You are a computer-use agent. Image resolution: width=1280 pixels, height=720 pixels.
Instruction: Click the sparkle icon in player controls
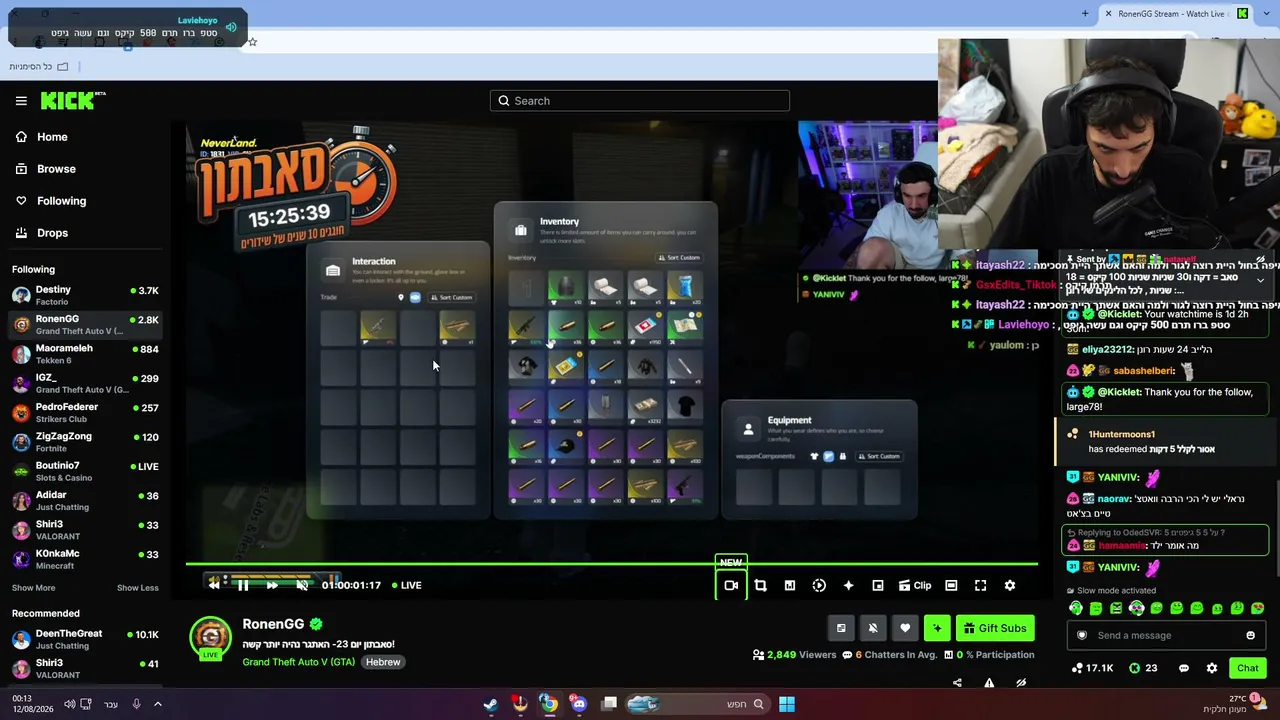pos(848,585)
